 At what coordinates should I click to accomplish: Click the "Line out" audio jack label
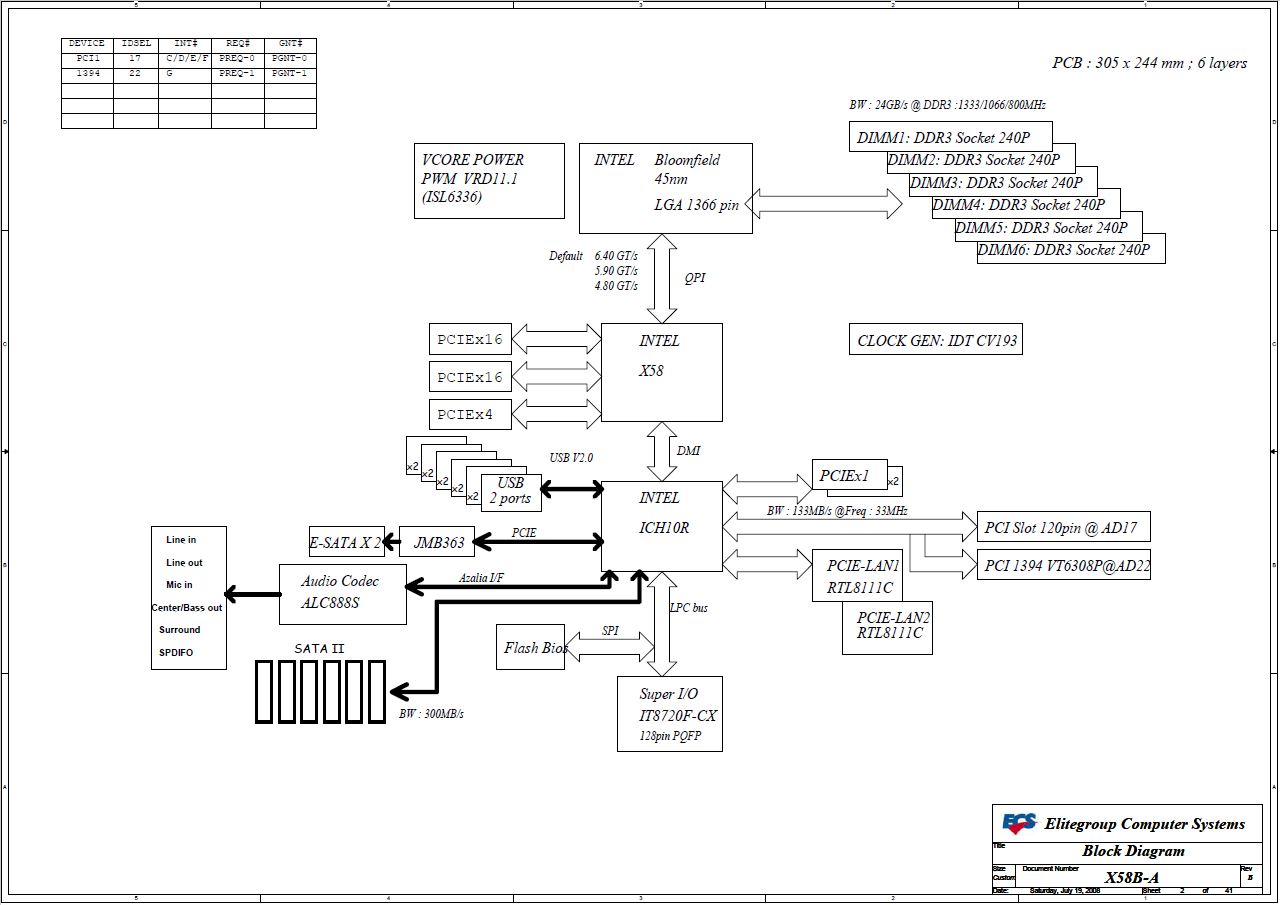pyautogui.click(x=184, y=563)
